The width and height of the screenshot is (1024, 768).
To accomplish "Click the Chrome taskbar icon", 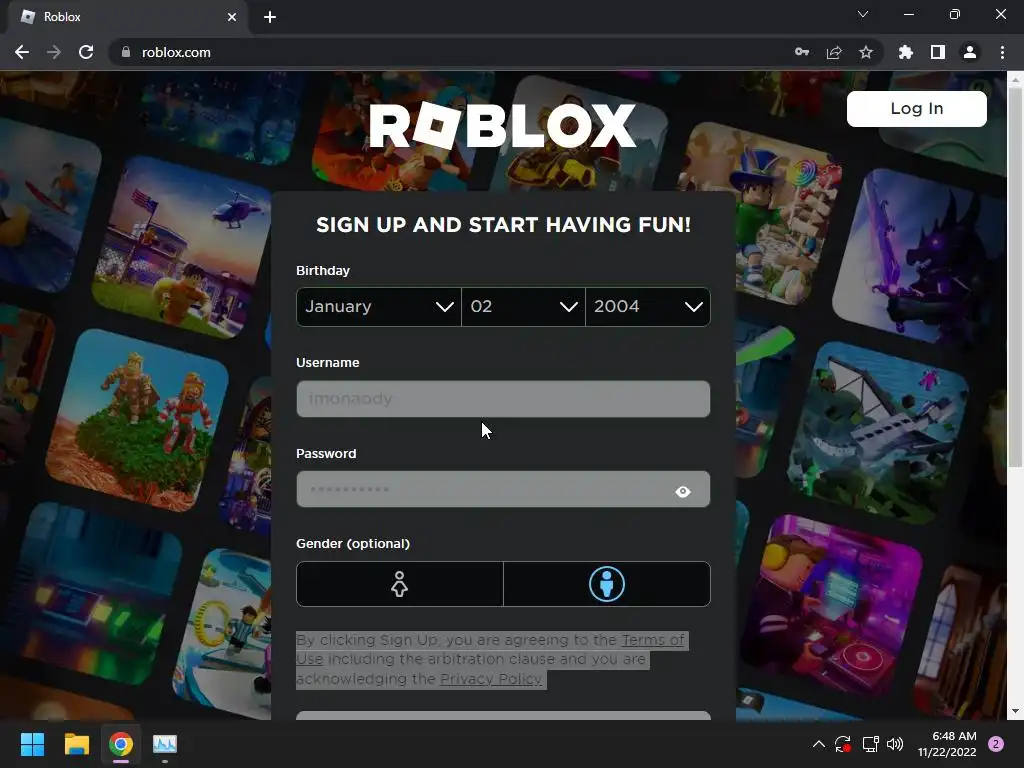I will point(121,744).
